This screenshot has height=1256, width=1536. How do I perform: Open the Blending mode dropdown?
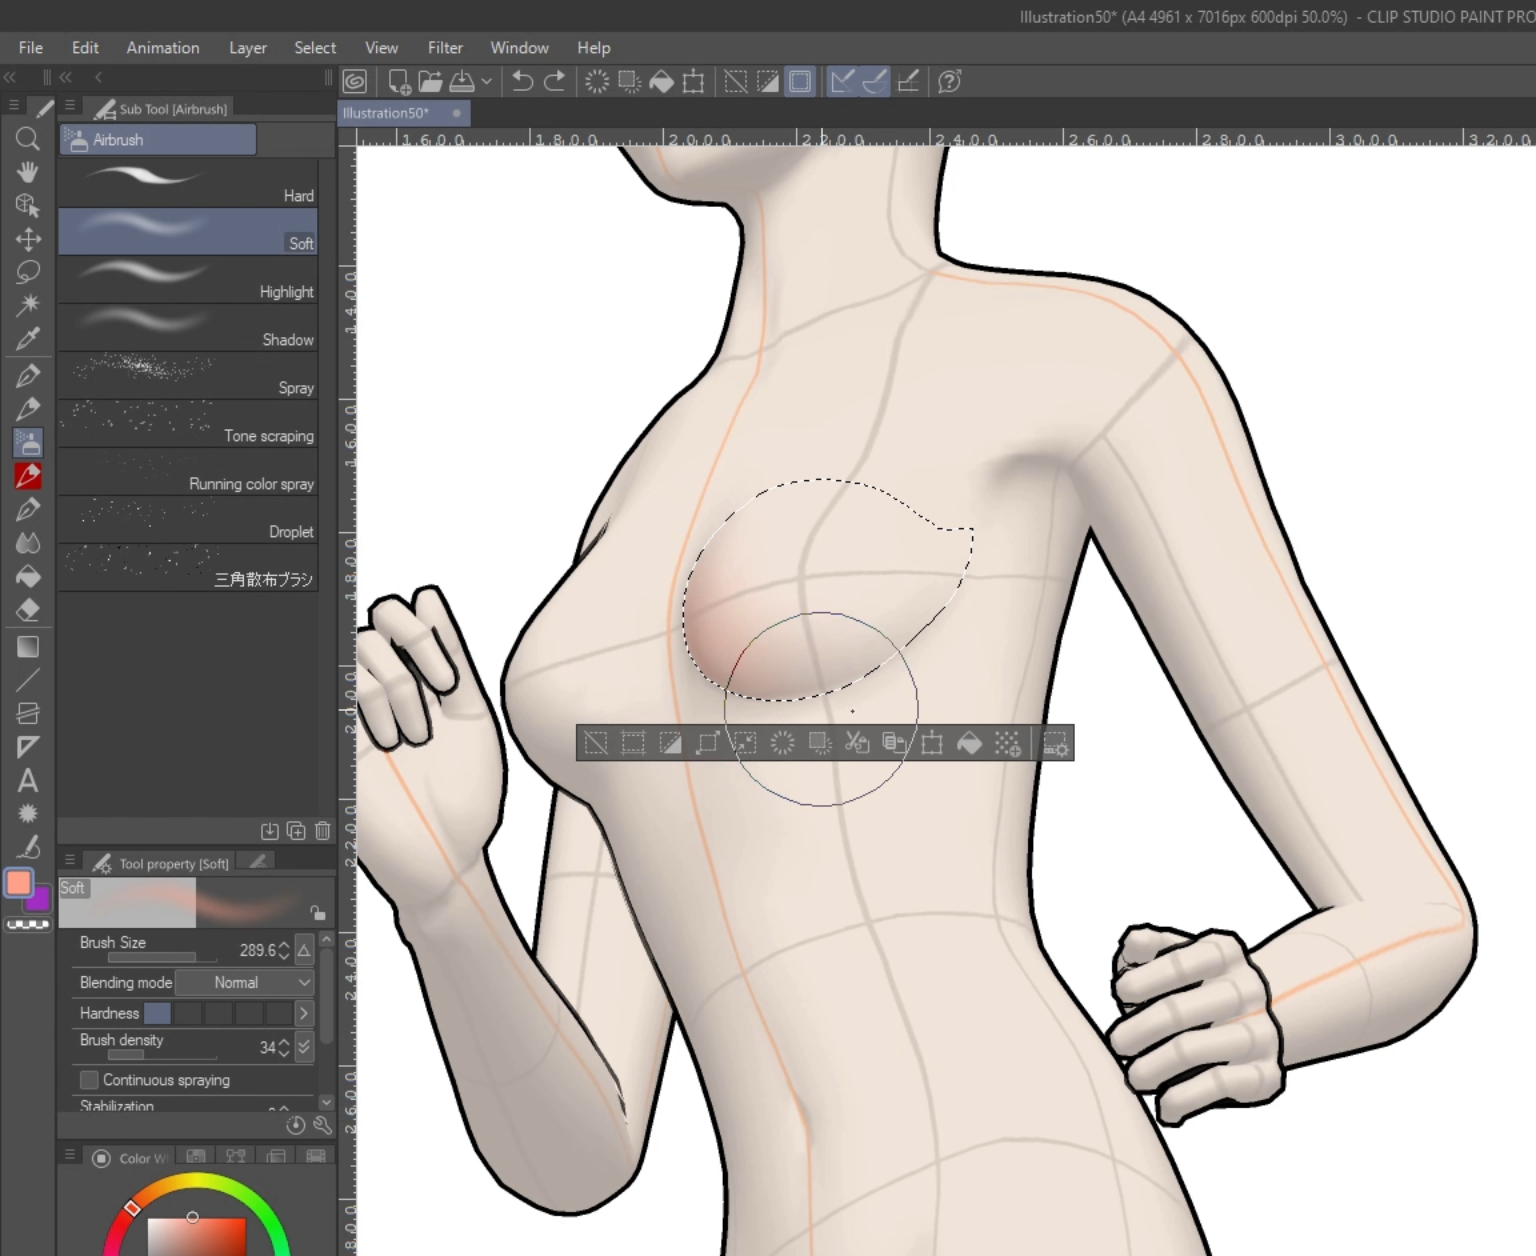245,983
